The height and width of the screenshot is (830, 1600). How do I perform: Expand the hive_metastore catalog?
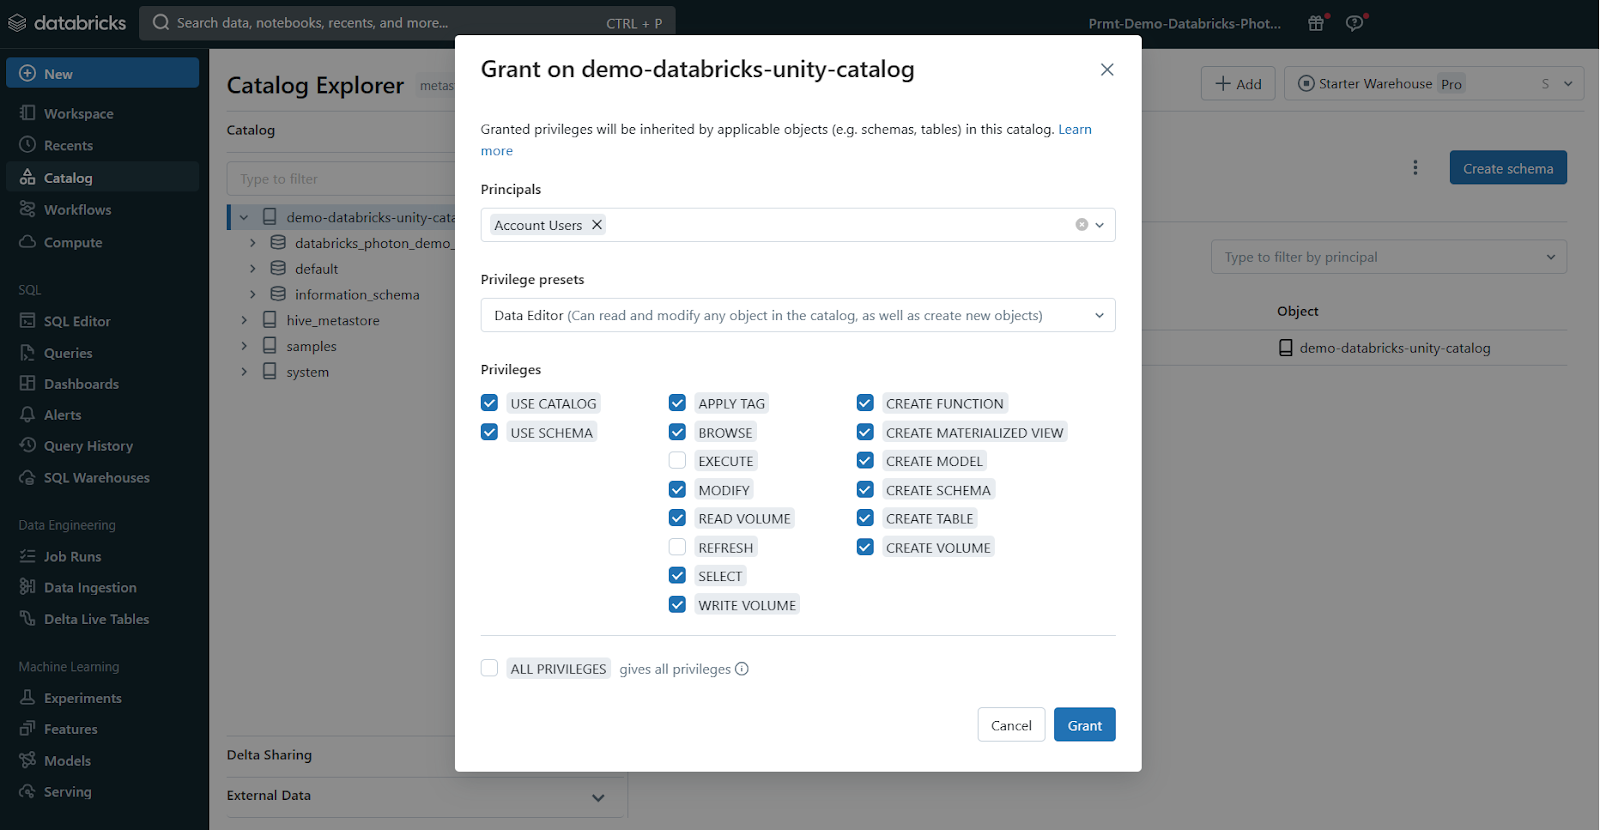[x=244, y=320]
